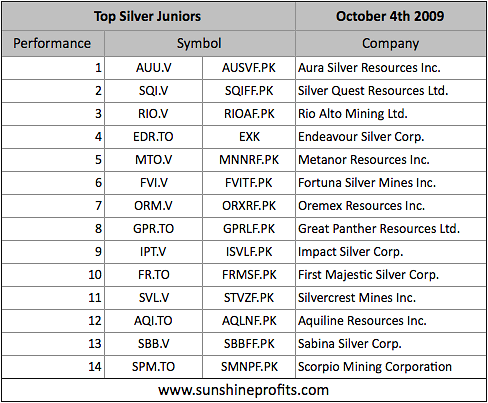The height and width of the screenshot is (403, 488).
Task: Select the IPT.V symbol cell
Action: point(153,252)
